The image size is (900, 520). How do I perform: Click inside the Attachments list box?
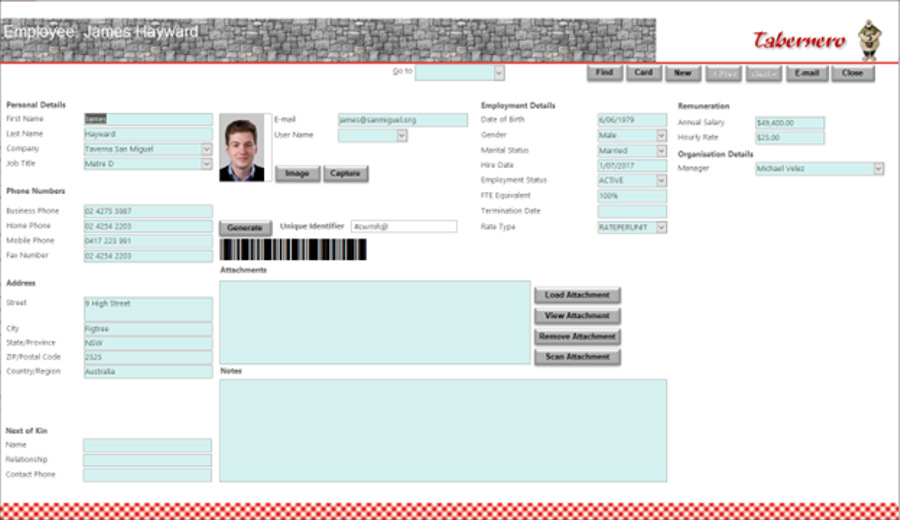[x=375, y=322]
